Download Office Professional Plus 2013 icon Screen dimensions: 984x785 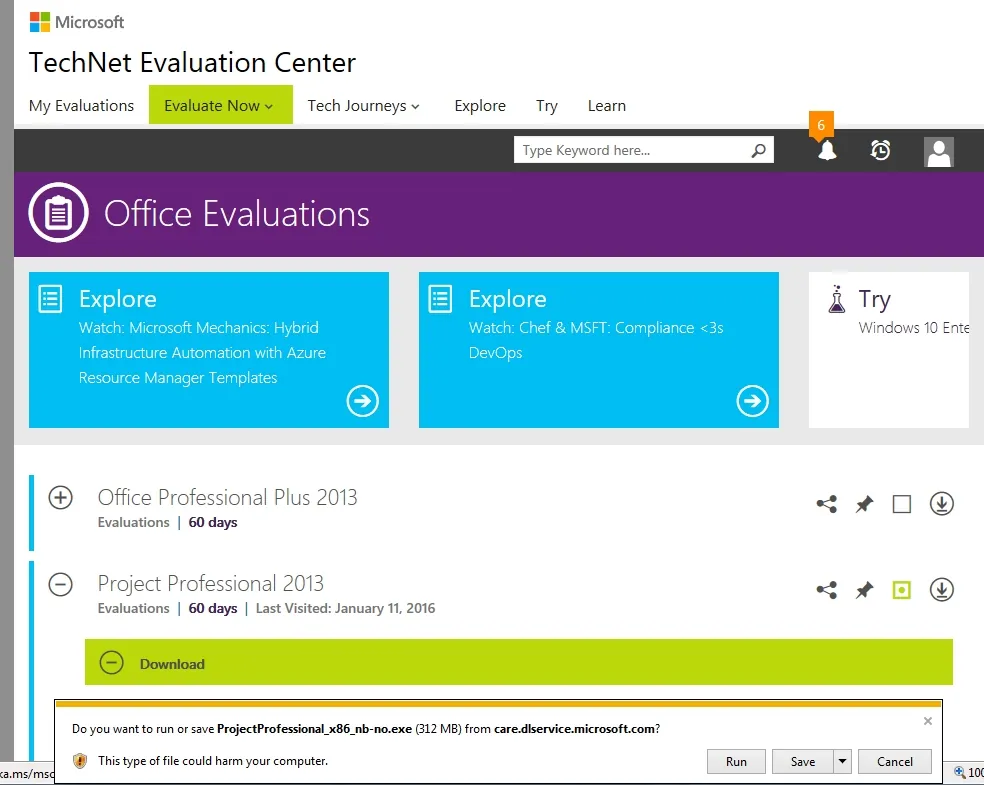coord(941,504)
